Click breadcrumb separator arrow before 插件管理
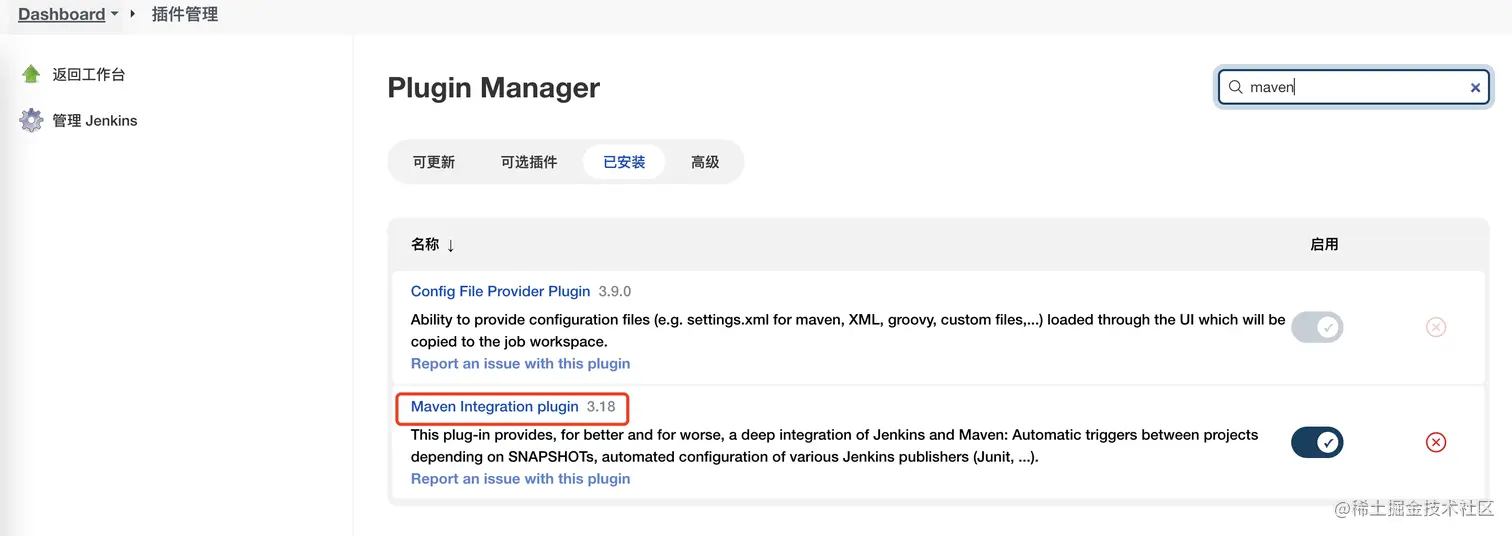Screen dimensions: 1512x536 click(133, 14)
